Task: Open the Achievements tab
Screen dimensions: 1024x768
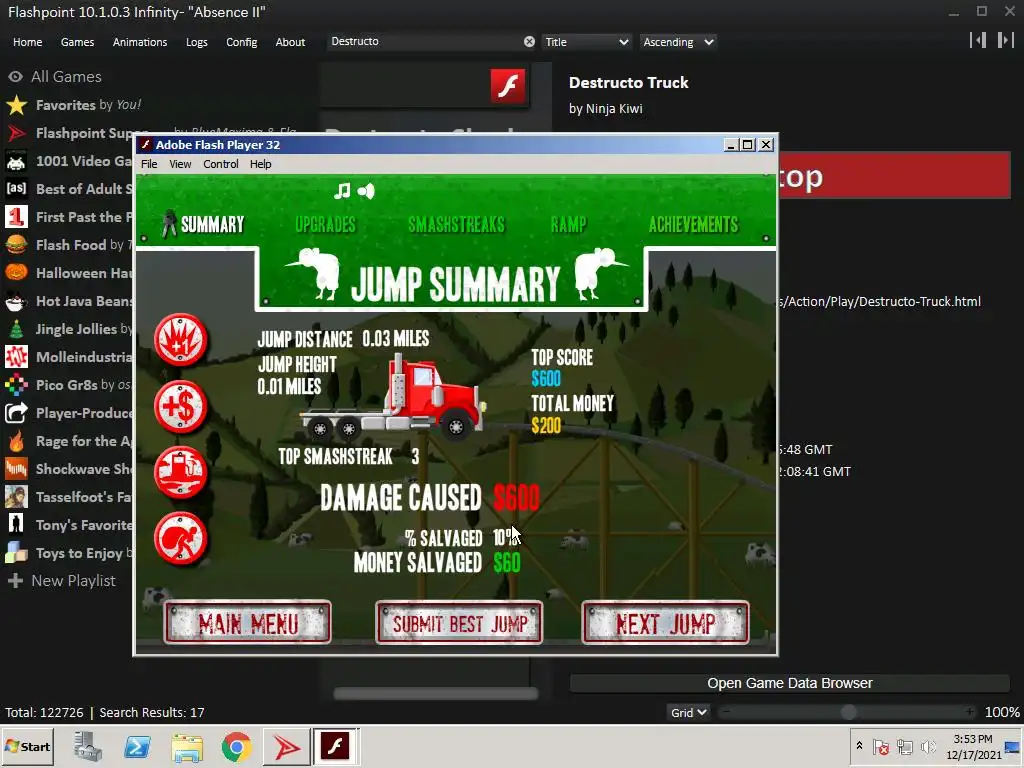Action: point(694,225)
